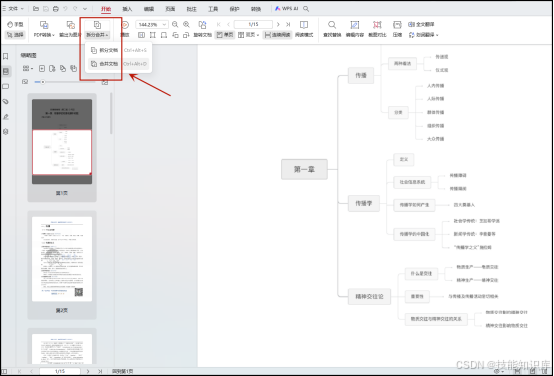Click the insert page icon in thumbnail panel

pos(42,68)
